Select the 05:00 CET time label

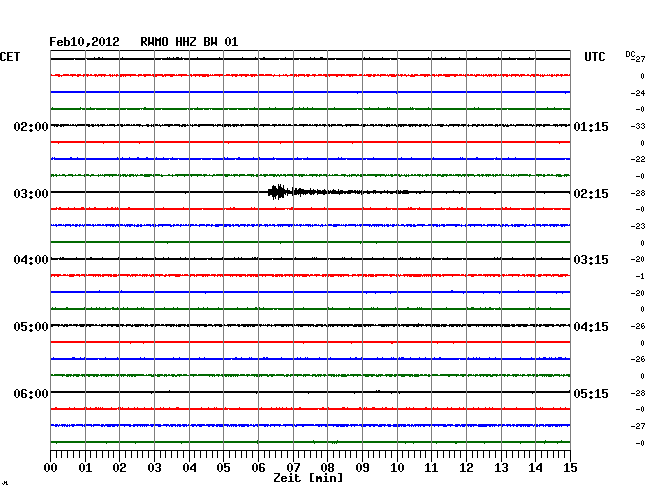click(31, 327)
